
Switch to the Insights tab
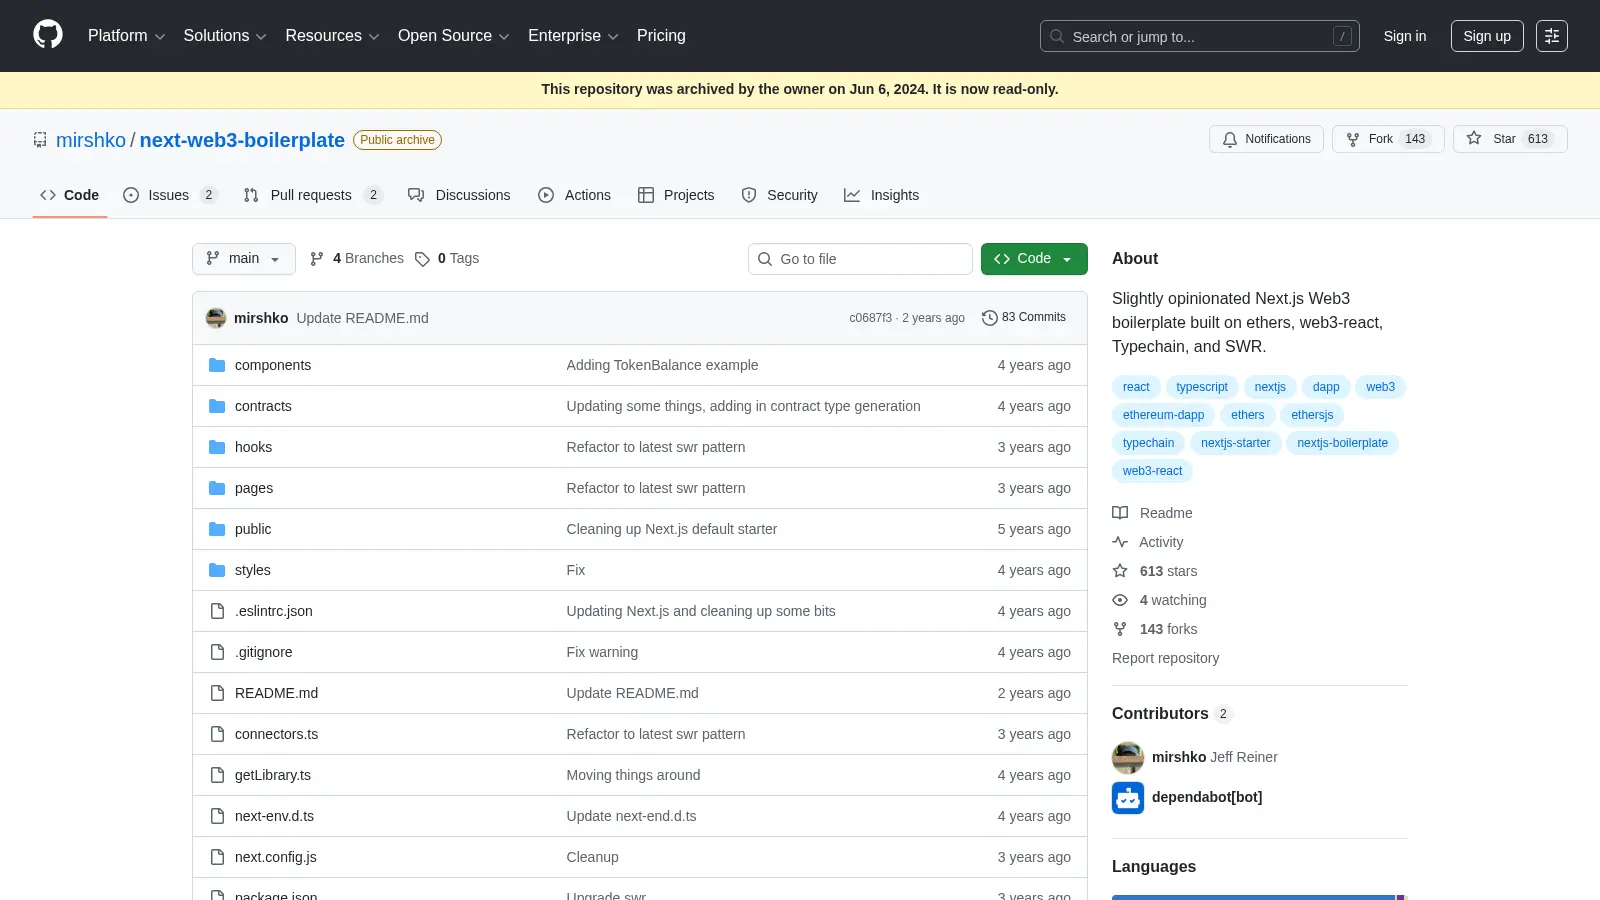(x=881, y=195)
